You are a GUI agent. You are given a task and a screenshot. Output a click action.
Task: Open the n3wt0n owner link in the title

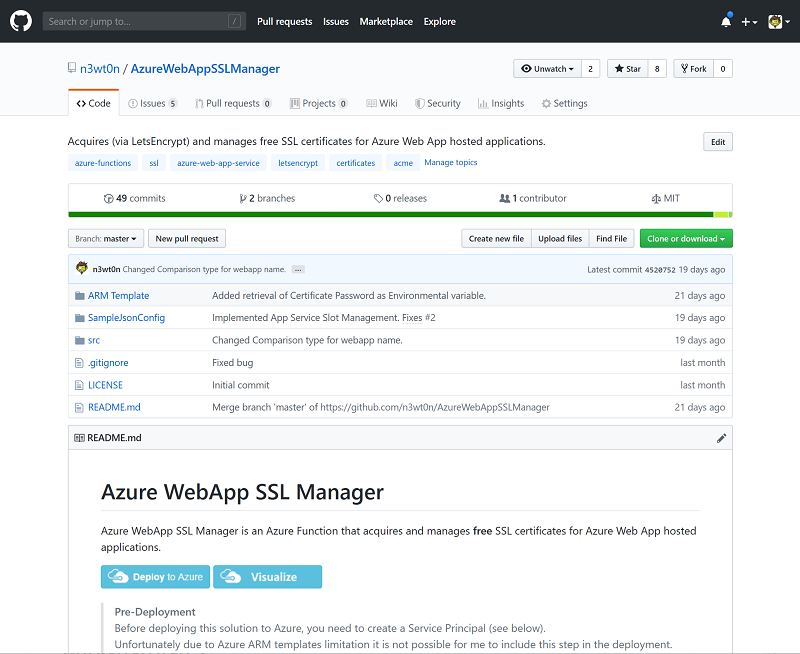[99, 68]
